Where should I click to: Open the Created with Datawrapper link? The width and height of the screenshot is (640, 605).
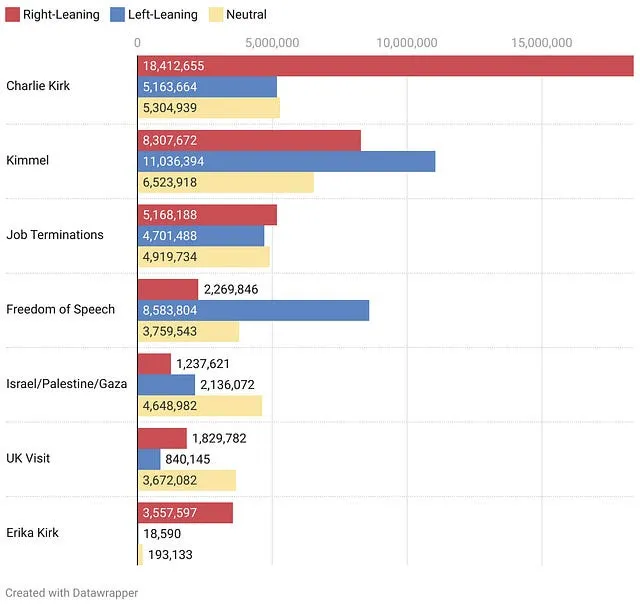click(72, 592)
